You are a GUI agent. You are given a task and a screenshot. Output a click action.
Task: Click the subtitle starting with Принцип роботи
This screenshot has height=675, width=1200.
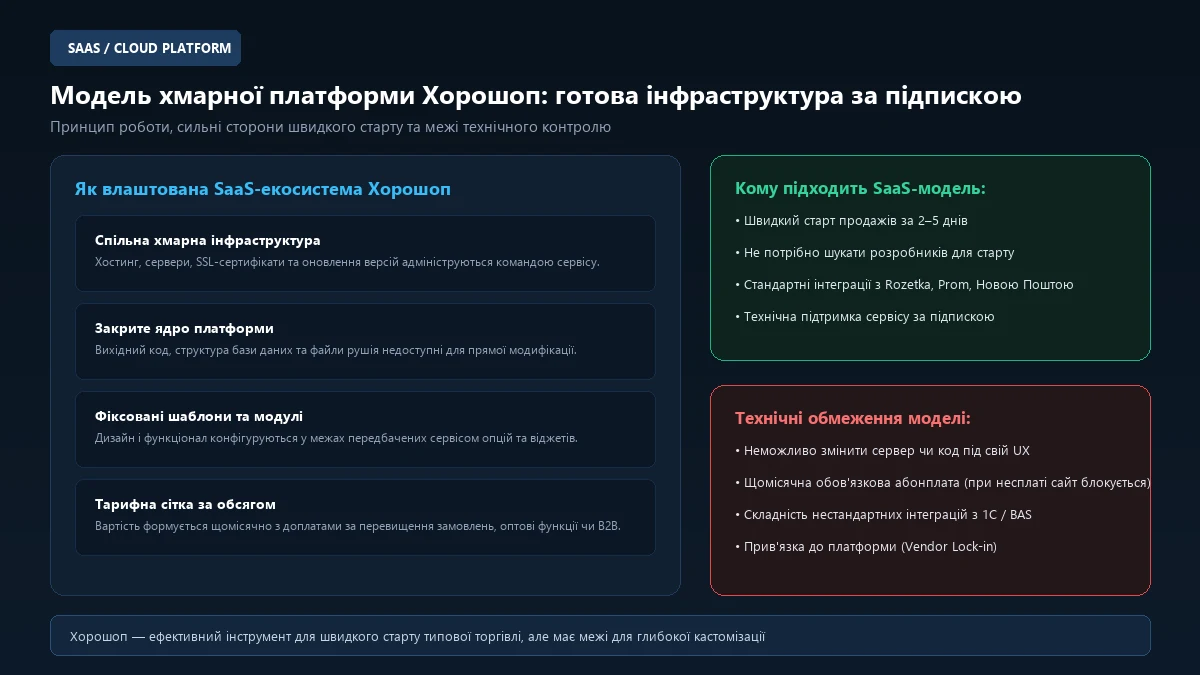(330, 127)
